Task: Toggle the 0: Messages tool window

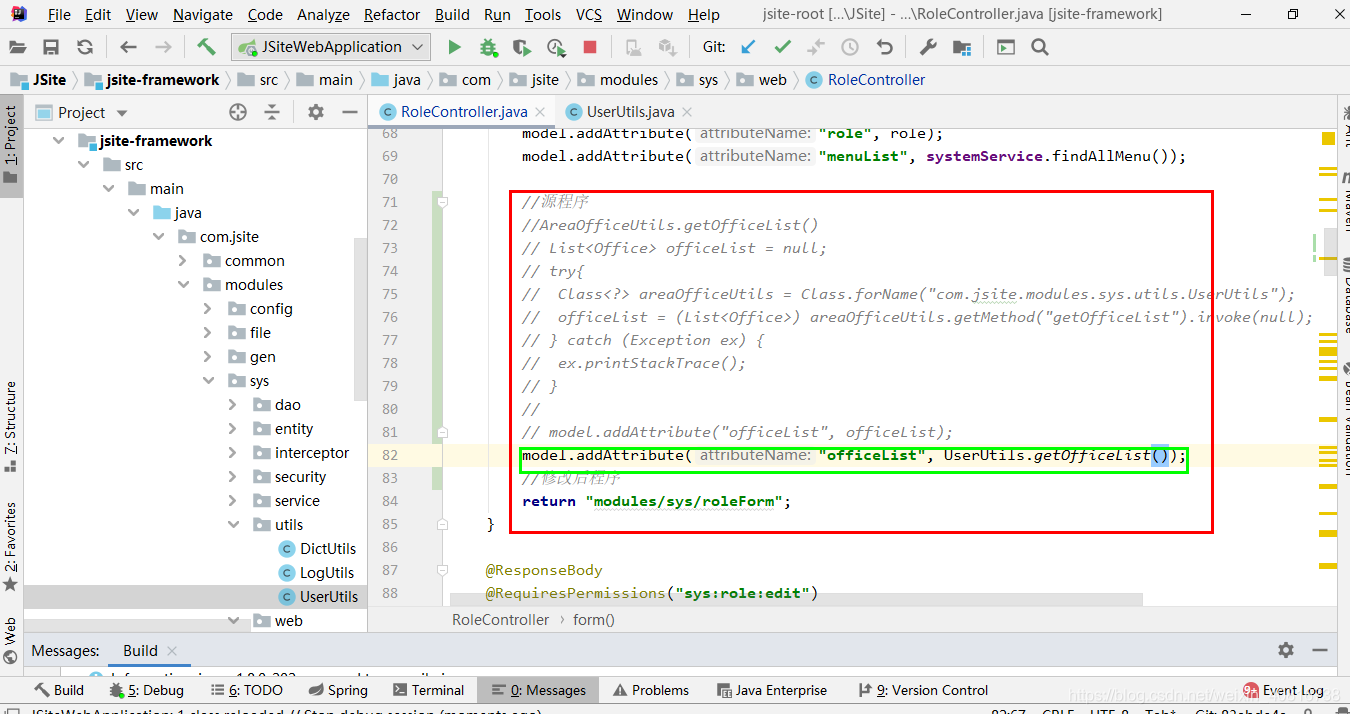Action: coord(538,690)
